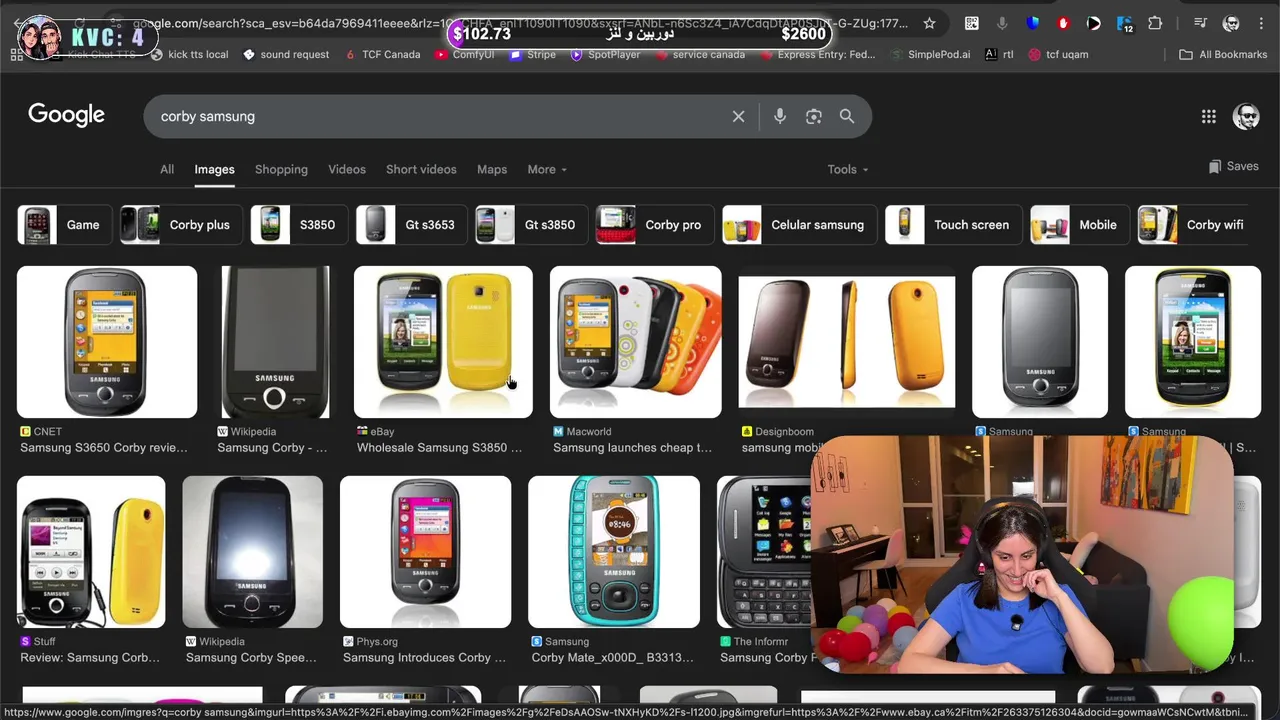The width and height of the screenshot is (1280, 720).
Task: Open the Google account avatar on the page
Action: click(1246, 116)
